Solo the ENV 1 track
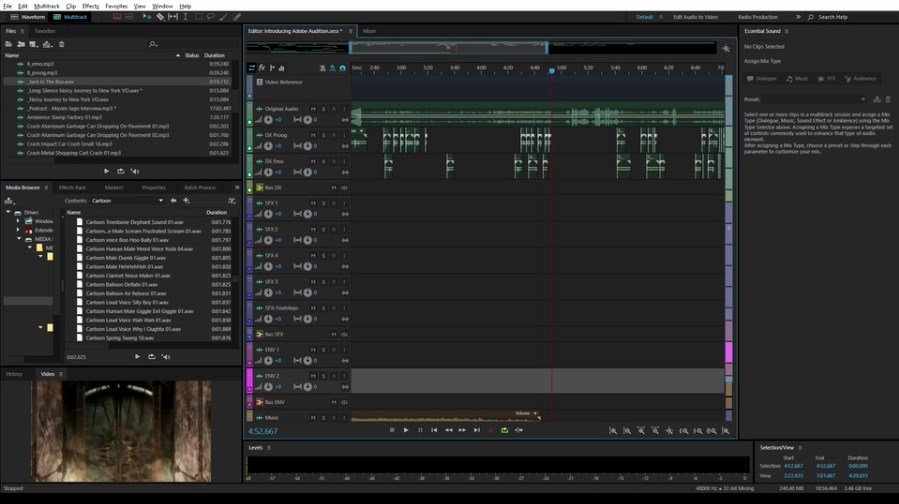 (x=323, y=350)
